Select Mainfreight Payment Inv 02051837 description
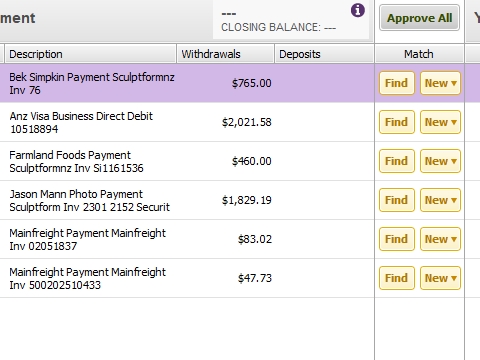 coord(87,239)
